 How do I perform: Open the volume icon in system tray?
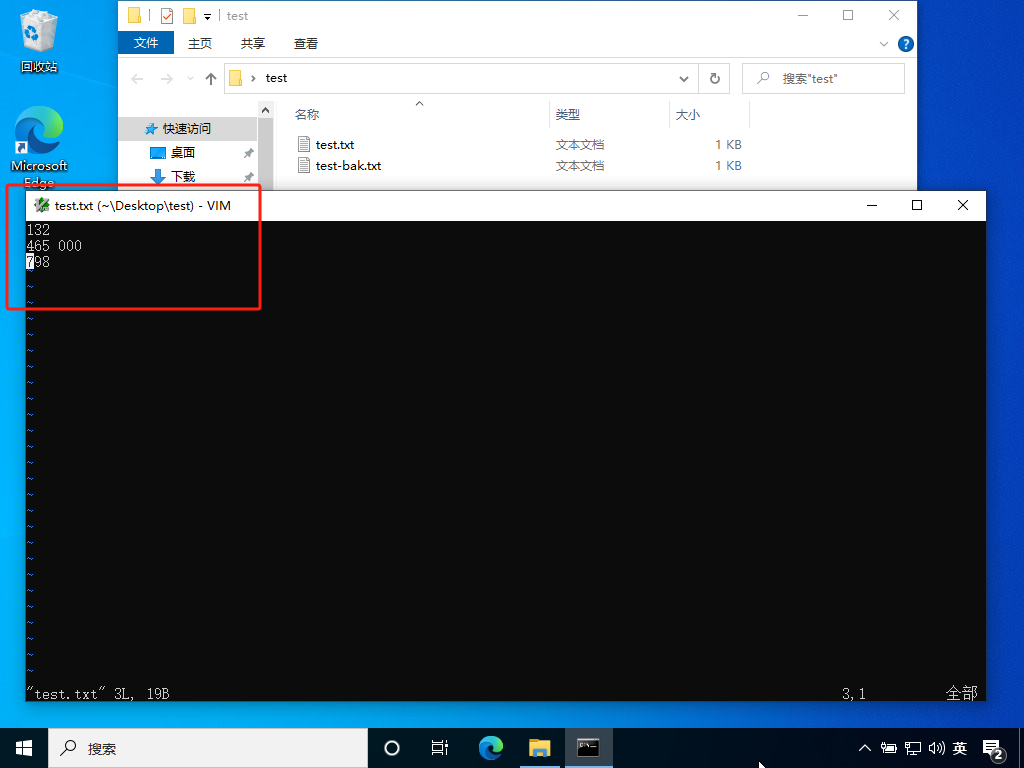pyautogui.click(x=937, y=748)
